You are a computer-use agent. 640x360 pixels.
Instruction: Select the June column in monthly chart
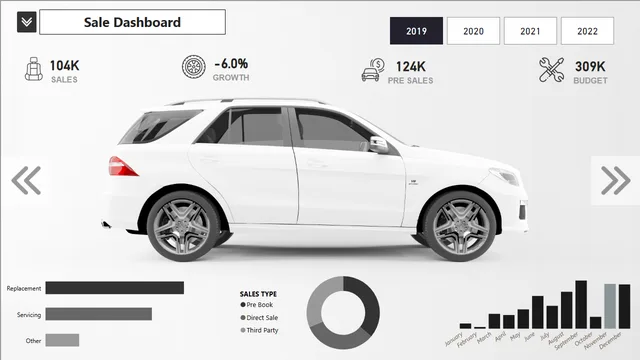(x=538, y=313)
